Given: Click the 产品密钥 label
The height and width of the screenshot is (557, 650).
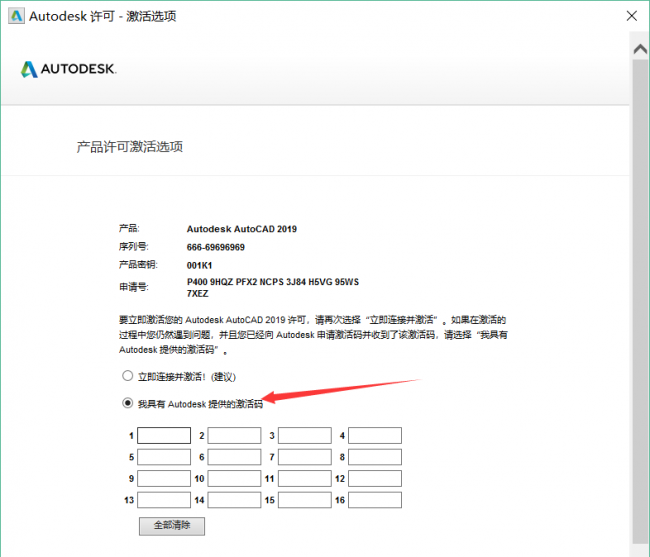Looking at the screenshot, I should click(x=138, y=264).
